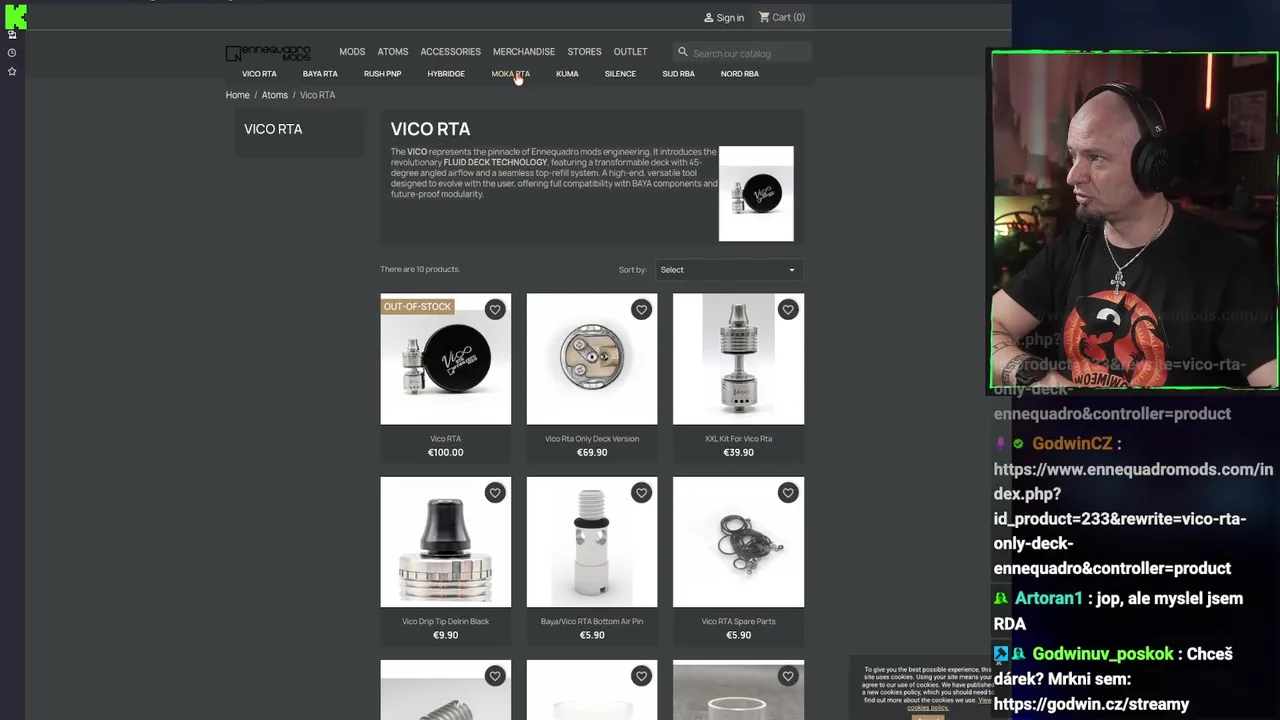1280x720 pixels.
Task: Toggle wishlist heart on Vico RTA Spare Parts
Action: tap(788, 493)
